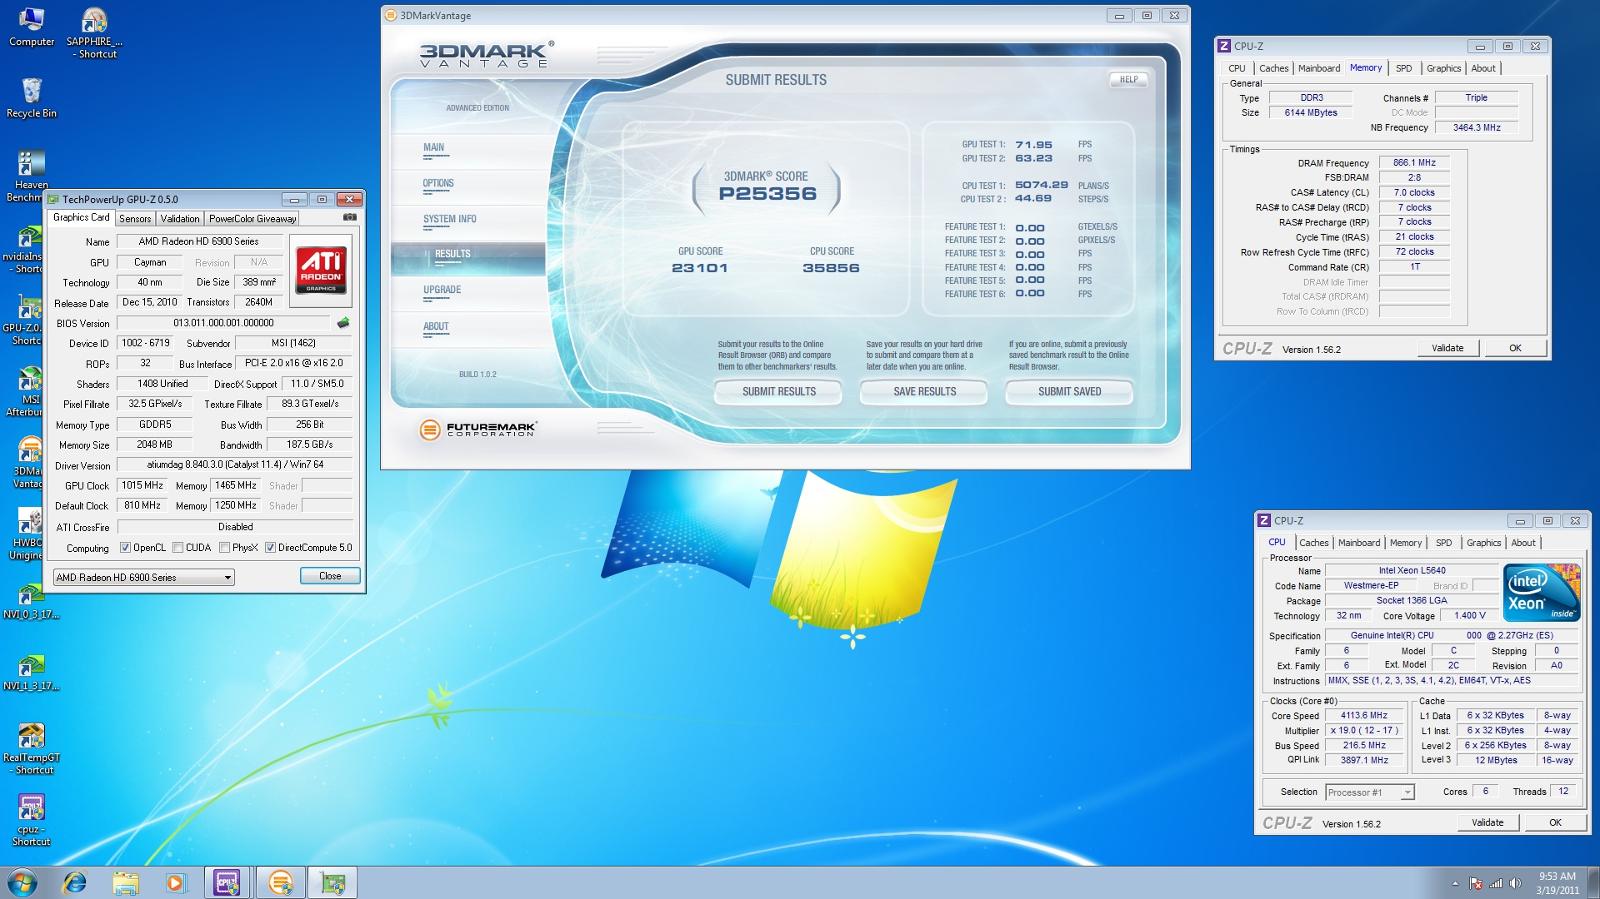Open the PowerColor Giveaway tab
Viewport: 1600px width, 899px height.
pos(252,218)
